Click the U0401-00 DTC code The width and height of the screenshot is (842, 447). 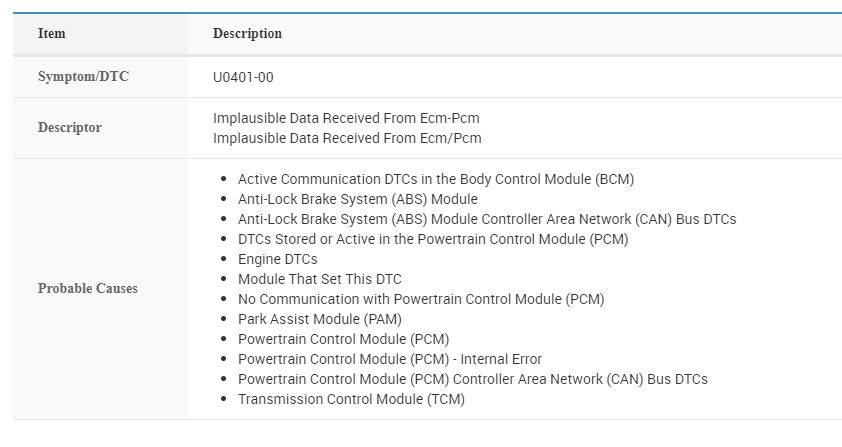(x=243, y=77)
